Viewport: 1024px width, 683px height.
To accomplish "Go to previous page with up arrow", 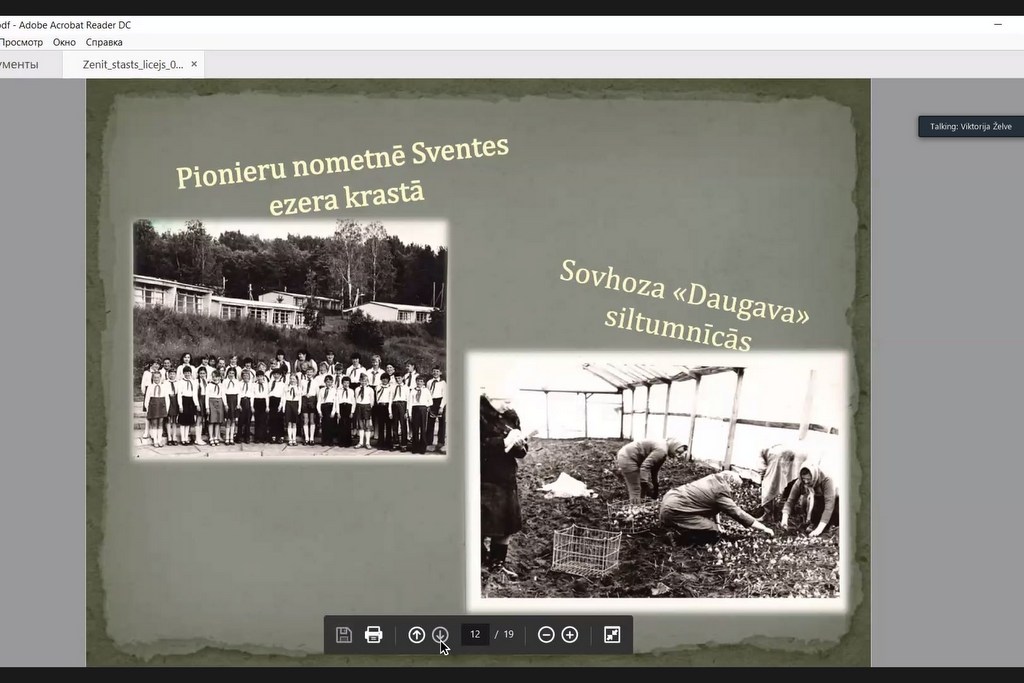I will [416, 634].
